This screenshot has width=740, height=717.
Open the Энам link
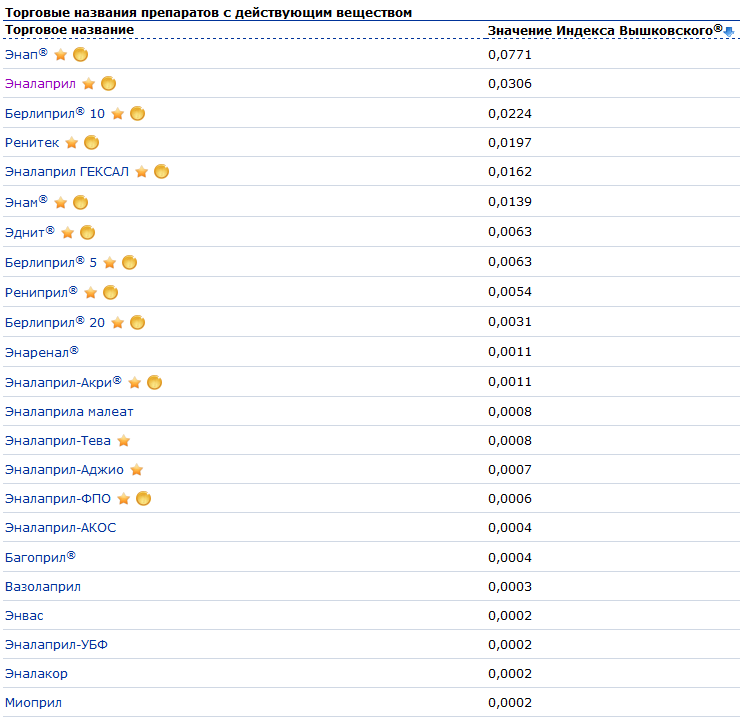point(26,202)
